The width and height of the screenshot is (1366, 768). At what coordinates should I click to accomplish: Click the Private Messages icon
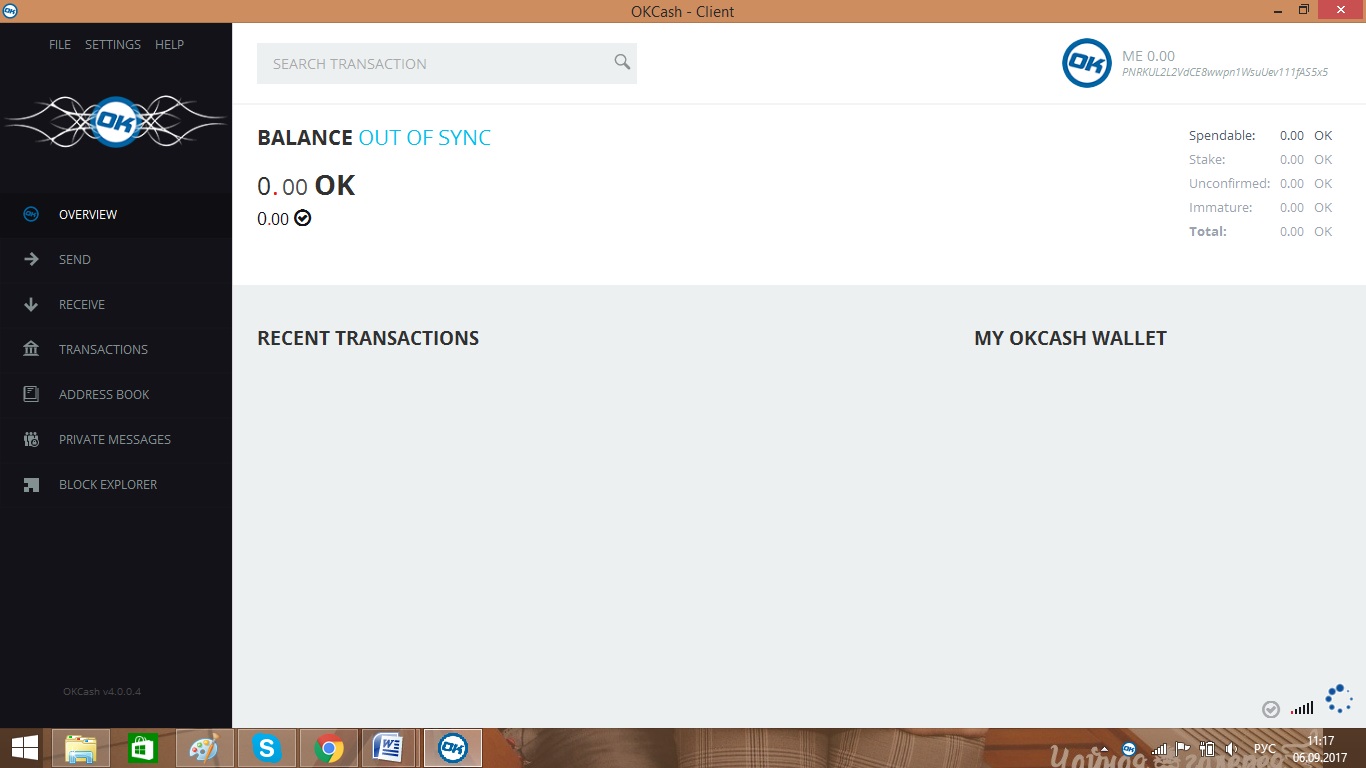[x=31, y=439]
